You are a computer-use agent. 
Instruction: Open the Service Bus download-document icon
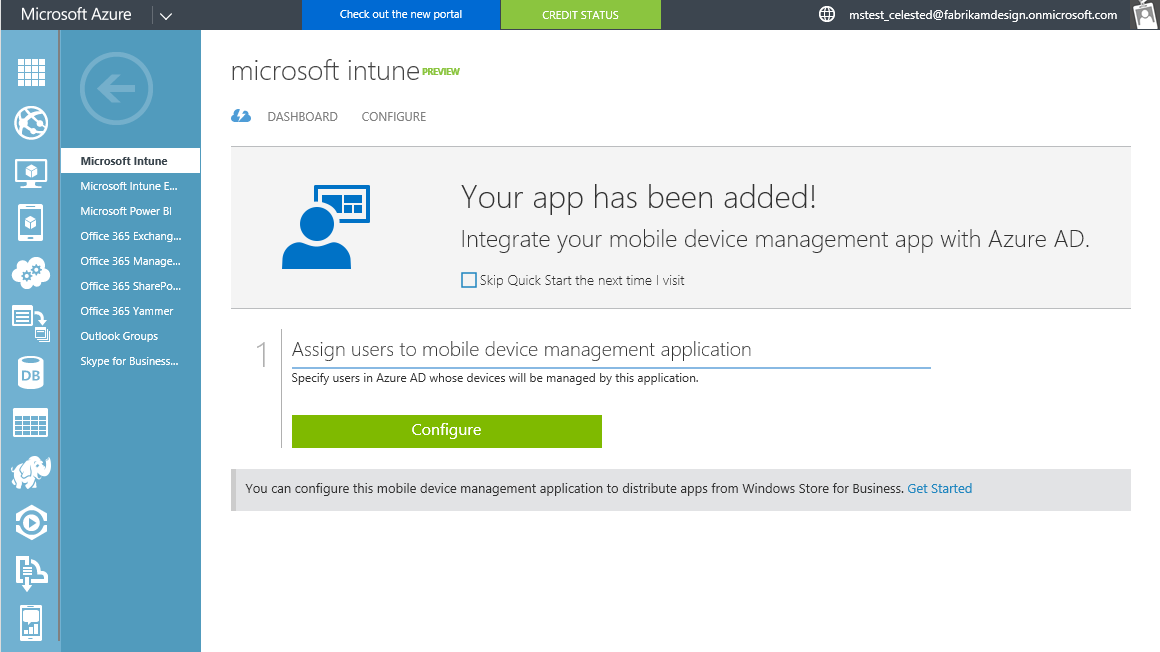pyautogui.click(x=31, y=573)
